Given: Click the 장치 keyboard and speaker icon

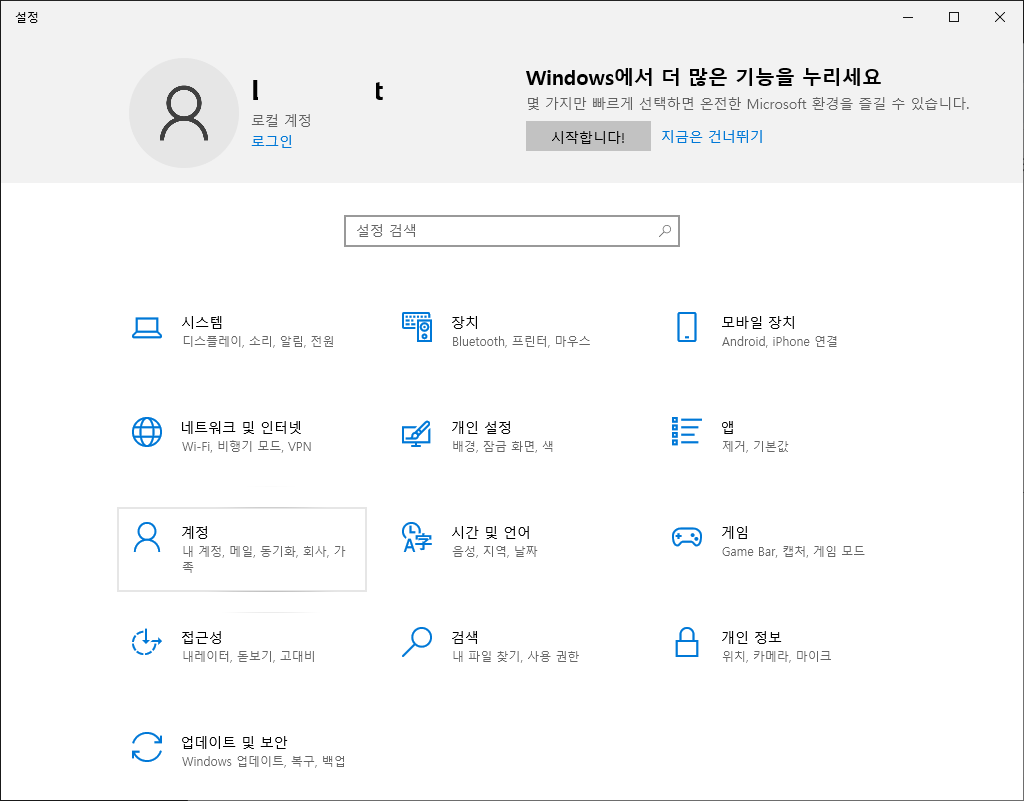Looking at the screenshot, I should [x=417, y=326].
